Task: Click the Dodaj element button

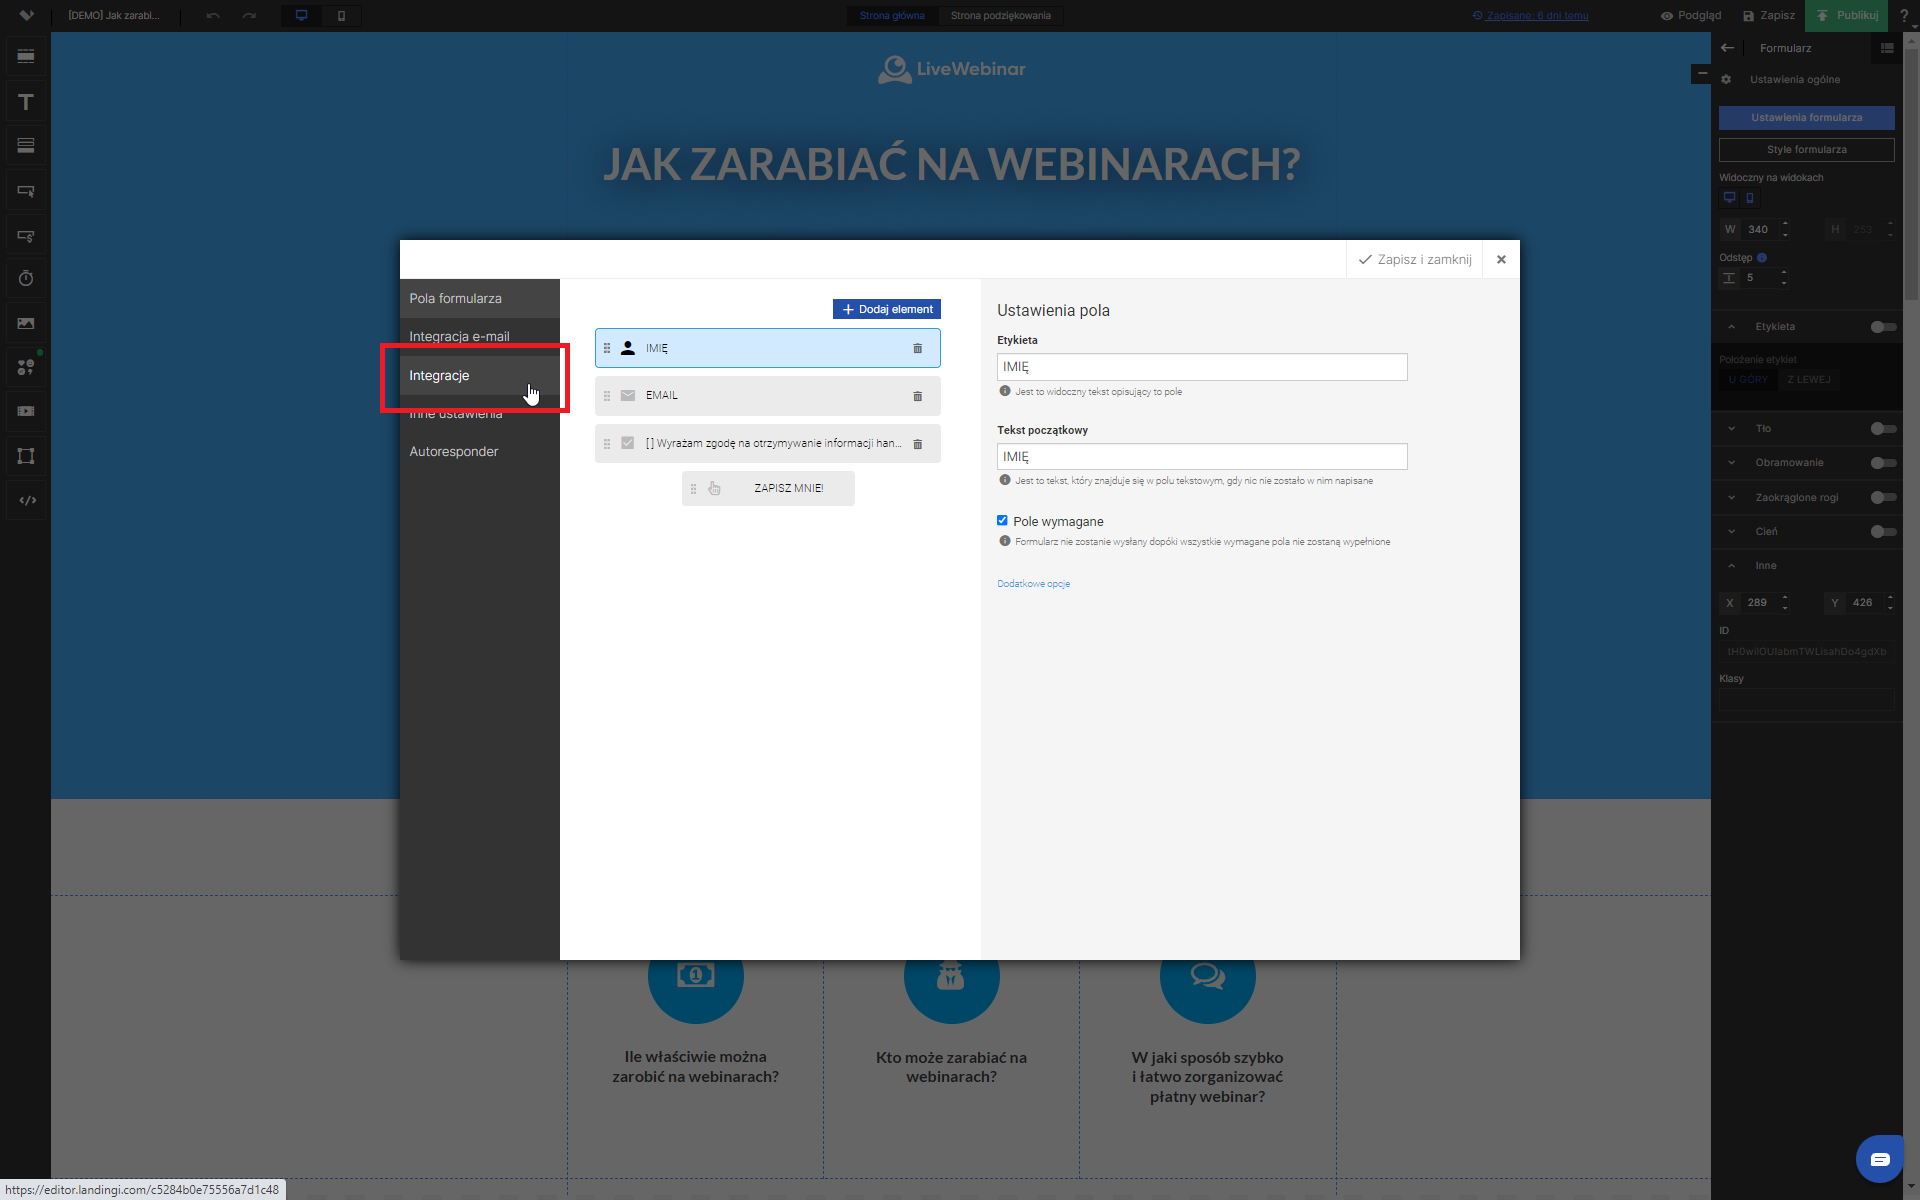Action: pos(886,310)
